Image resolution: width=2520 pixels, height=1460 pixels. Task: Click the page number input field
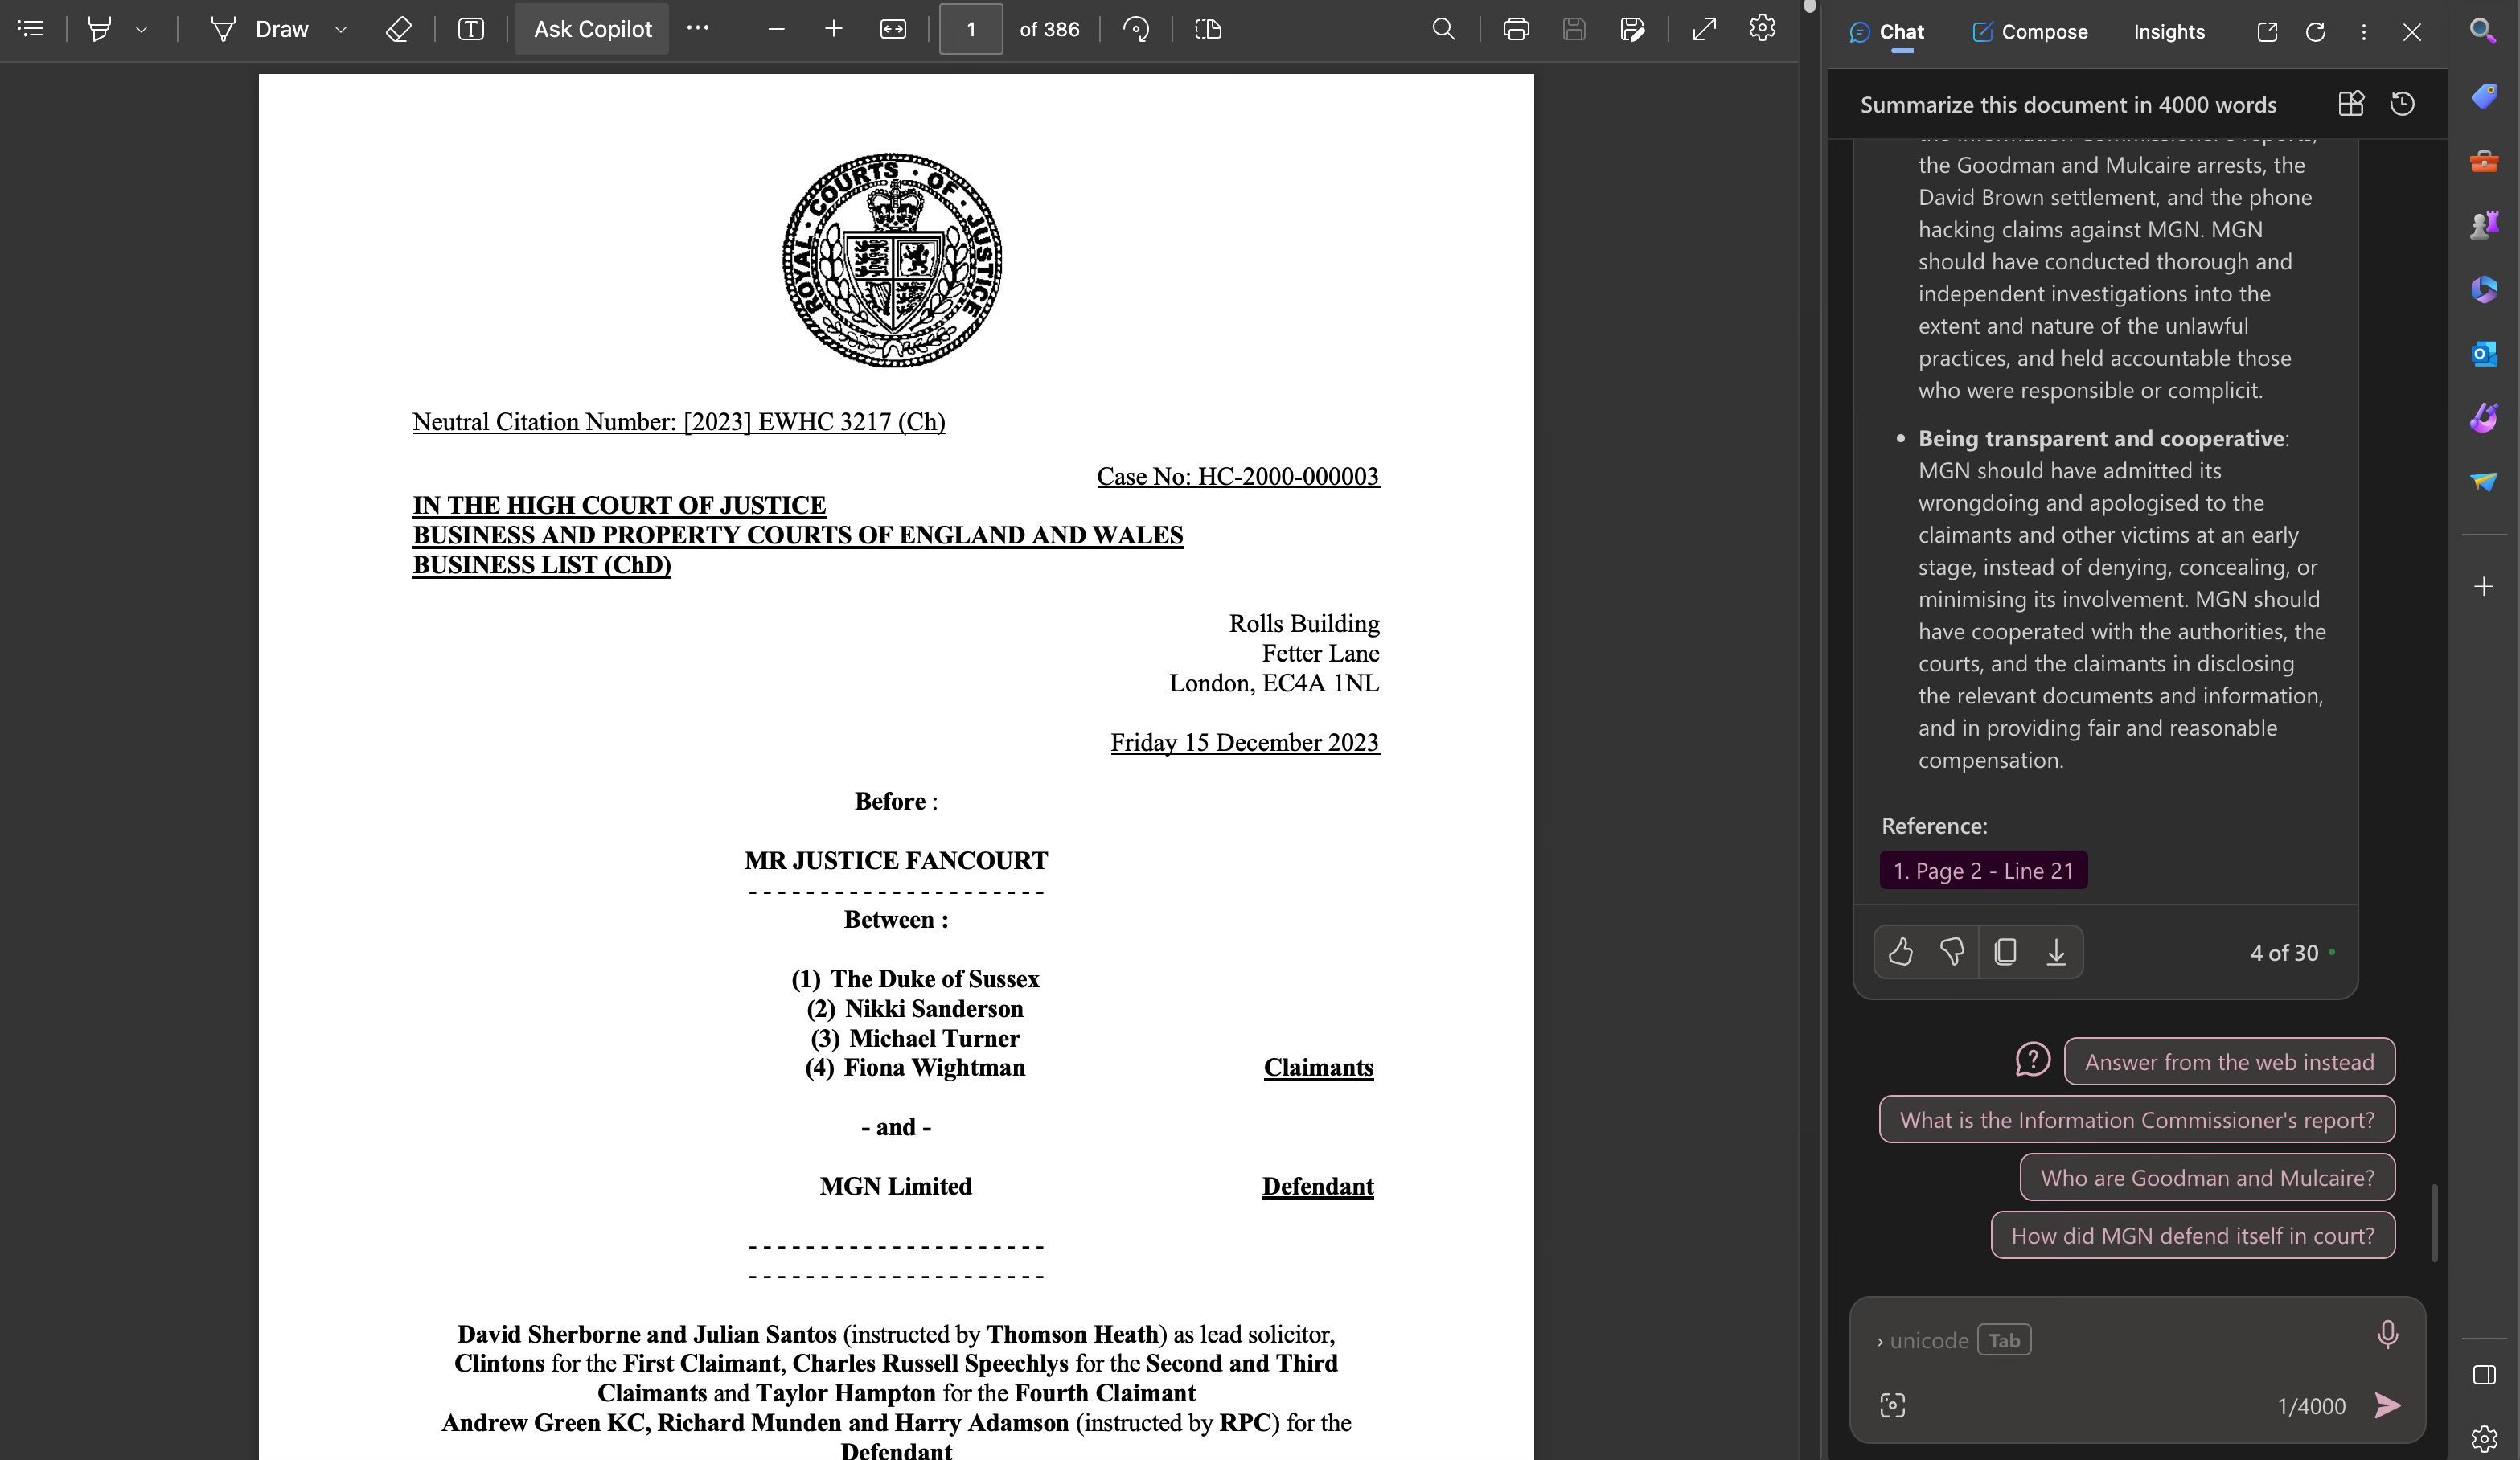click(x=970, y=29)
